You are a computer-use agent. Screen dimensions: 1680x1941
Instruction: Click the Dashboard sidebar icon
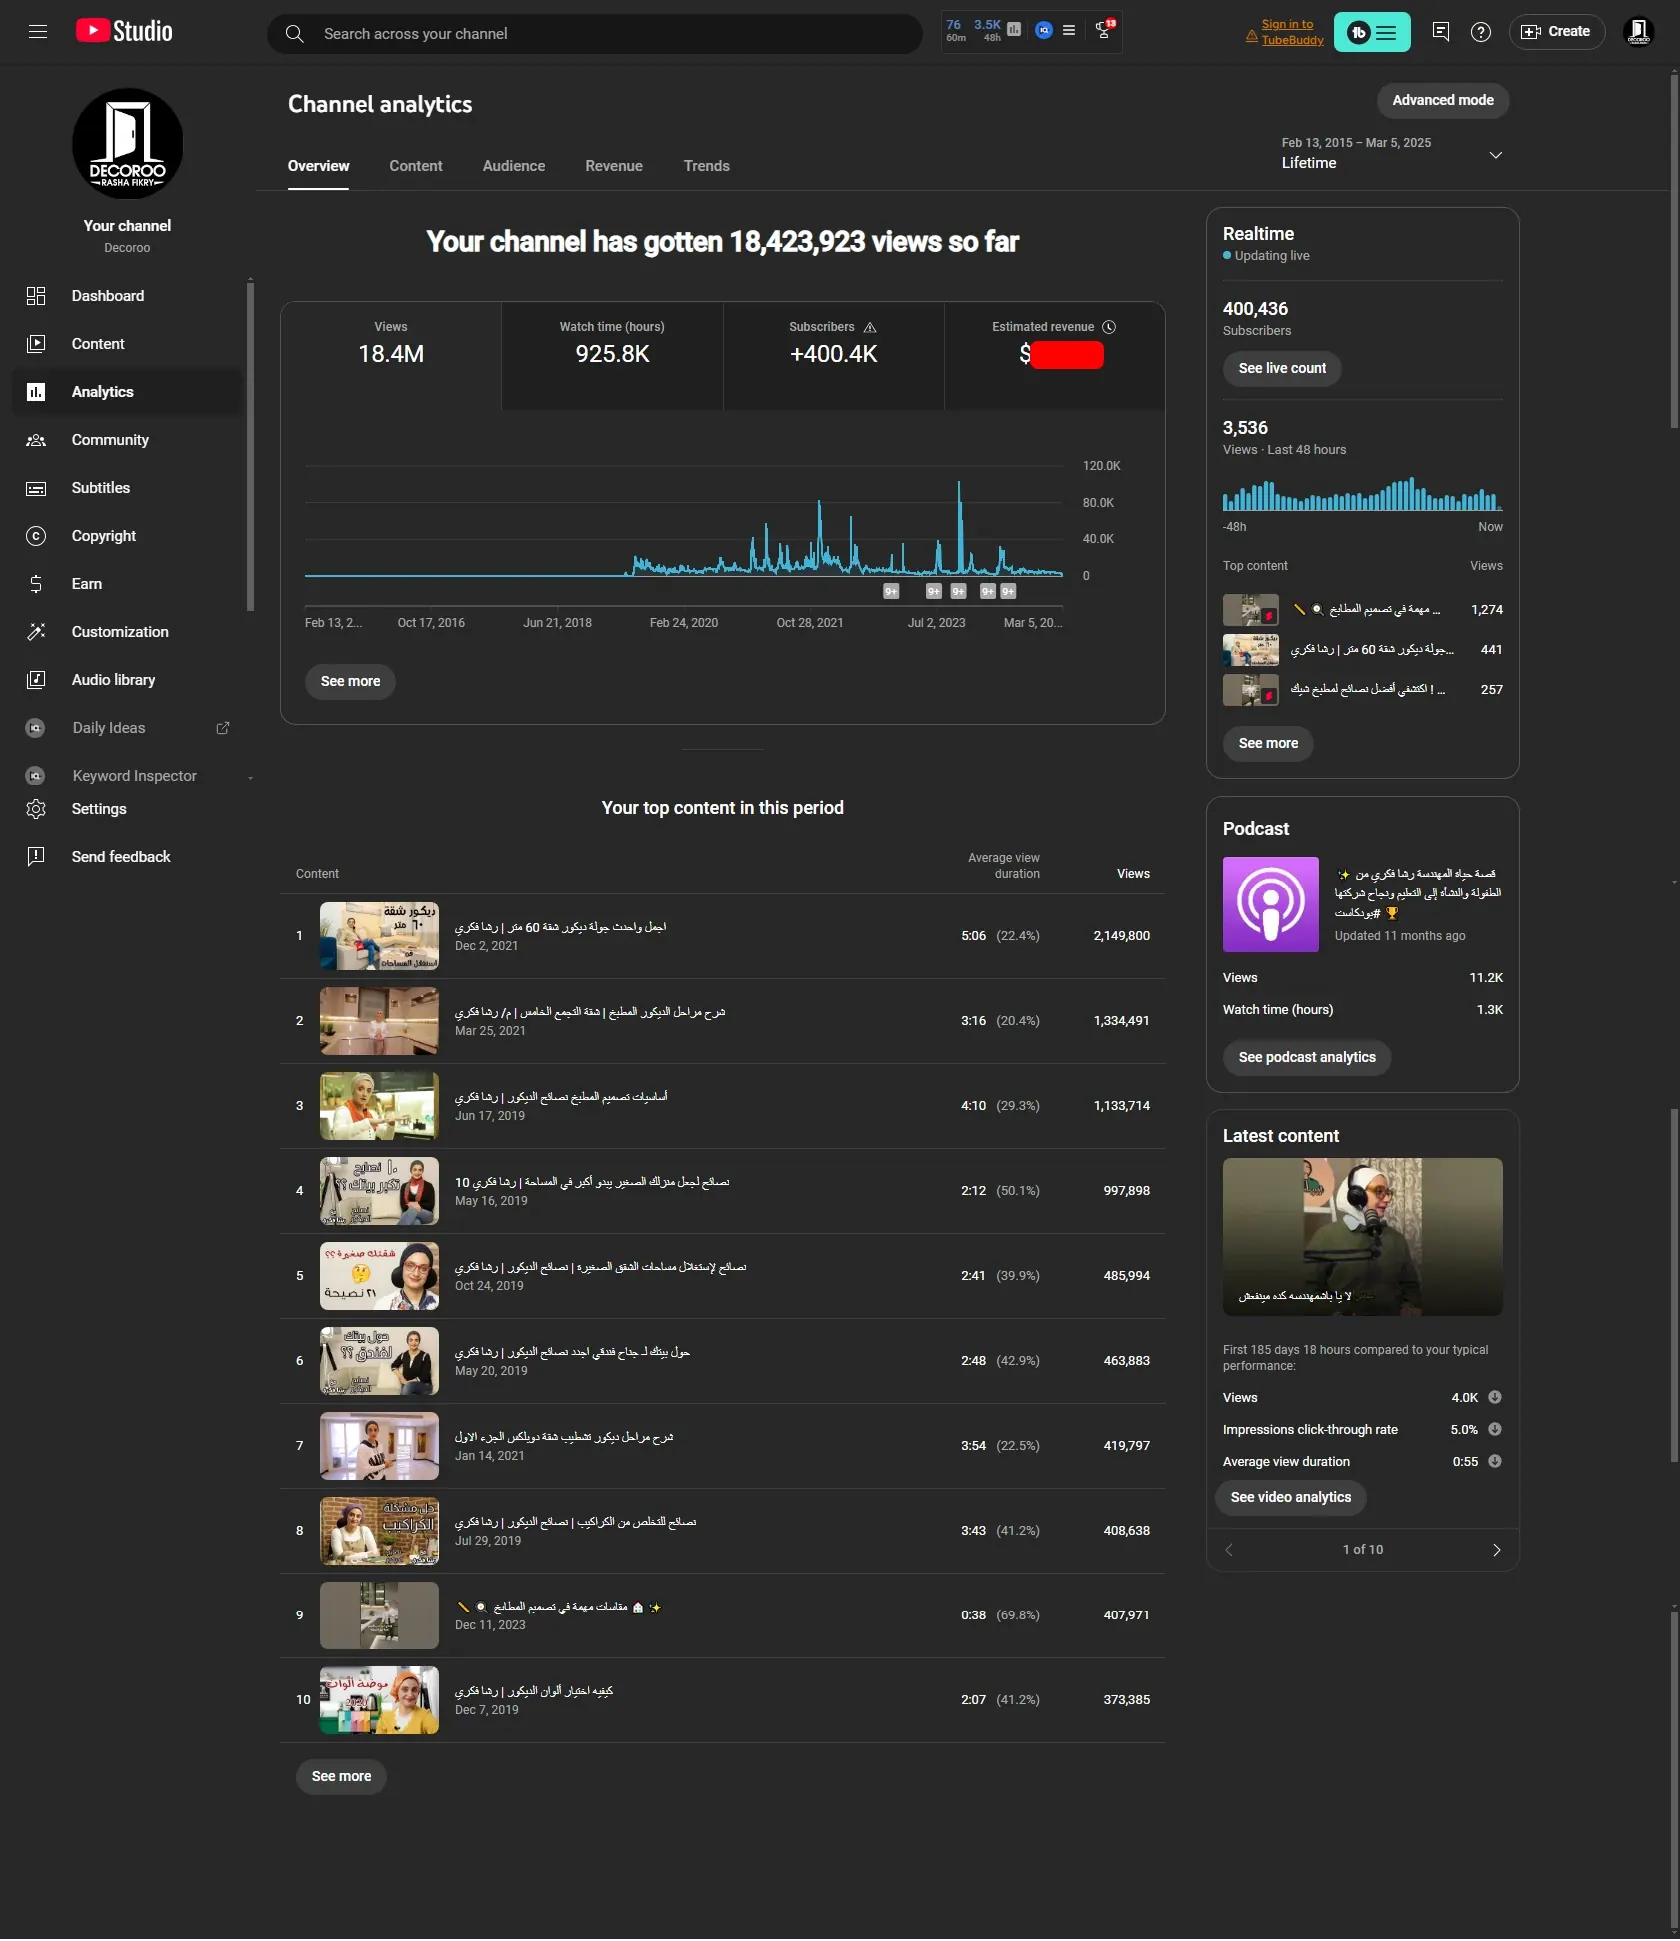[36, 296]
